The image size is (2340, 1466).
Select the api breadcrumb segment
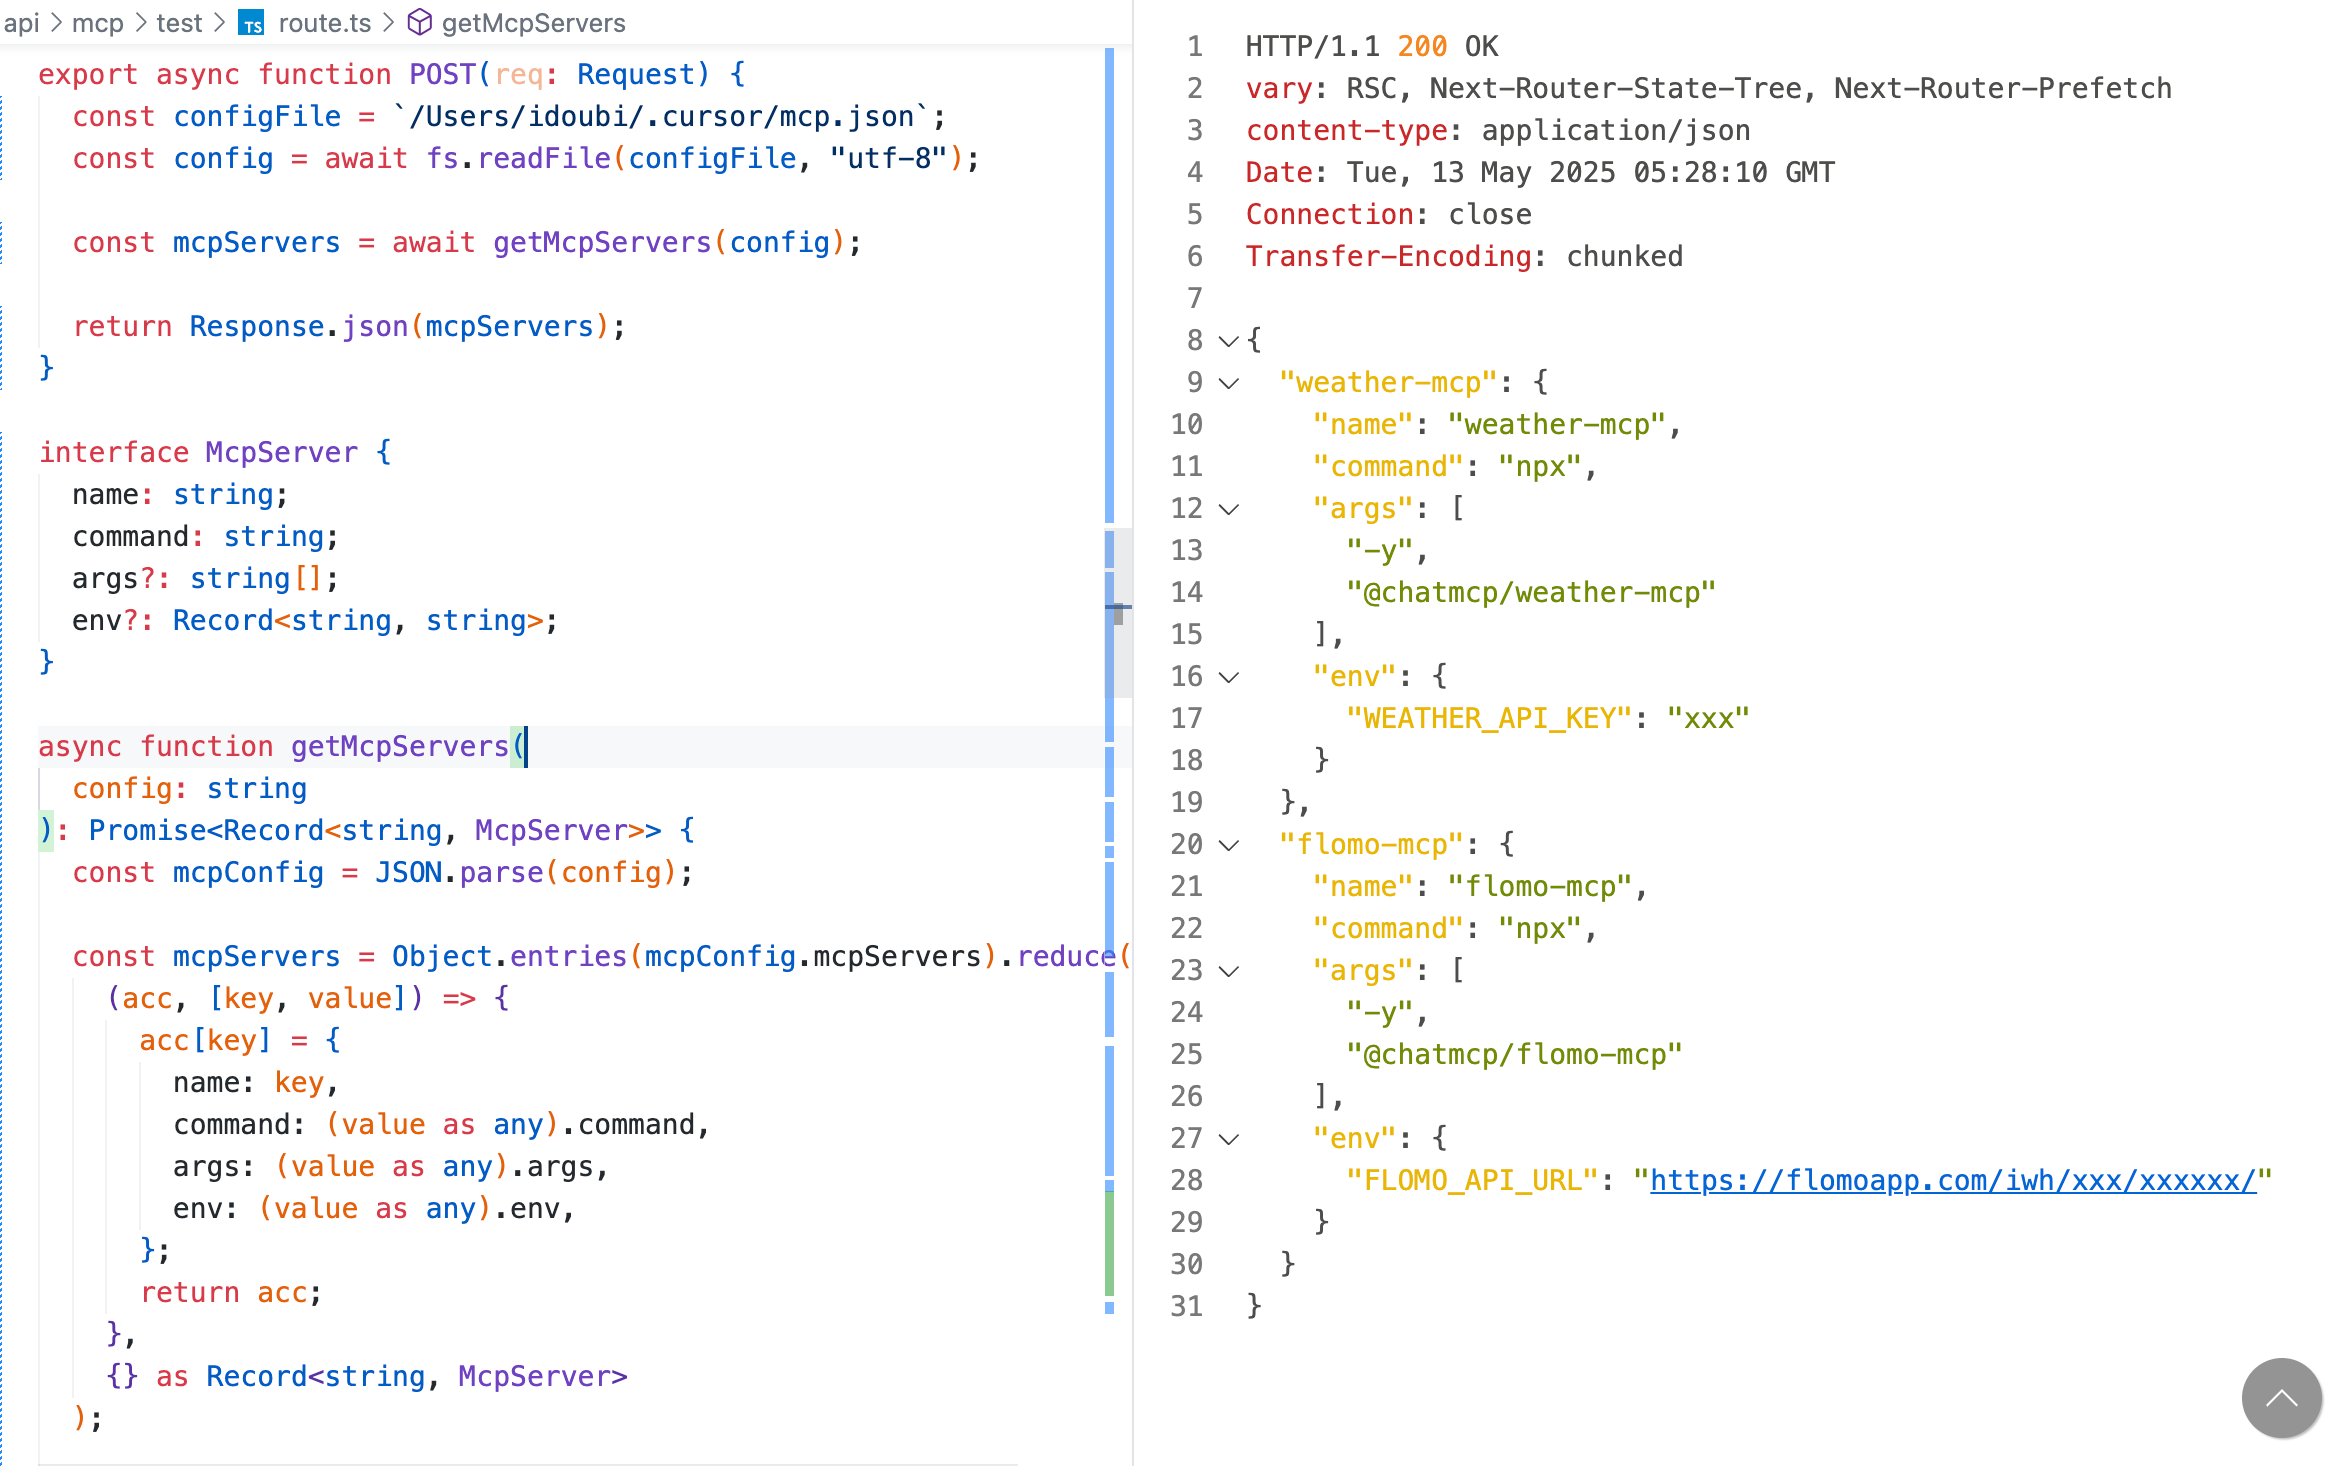(x=22, y=23)
